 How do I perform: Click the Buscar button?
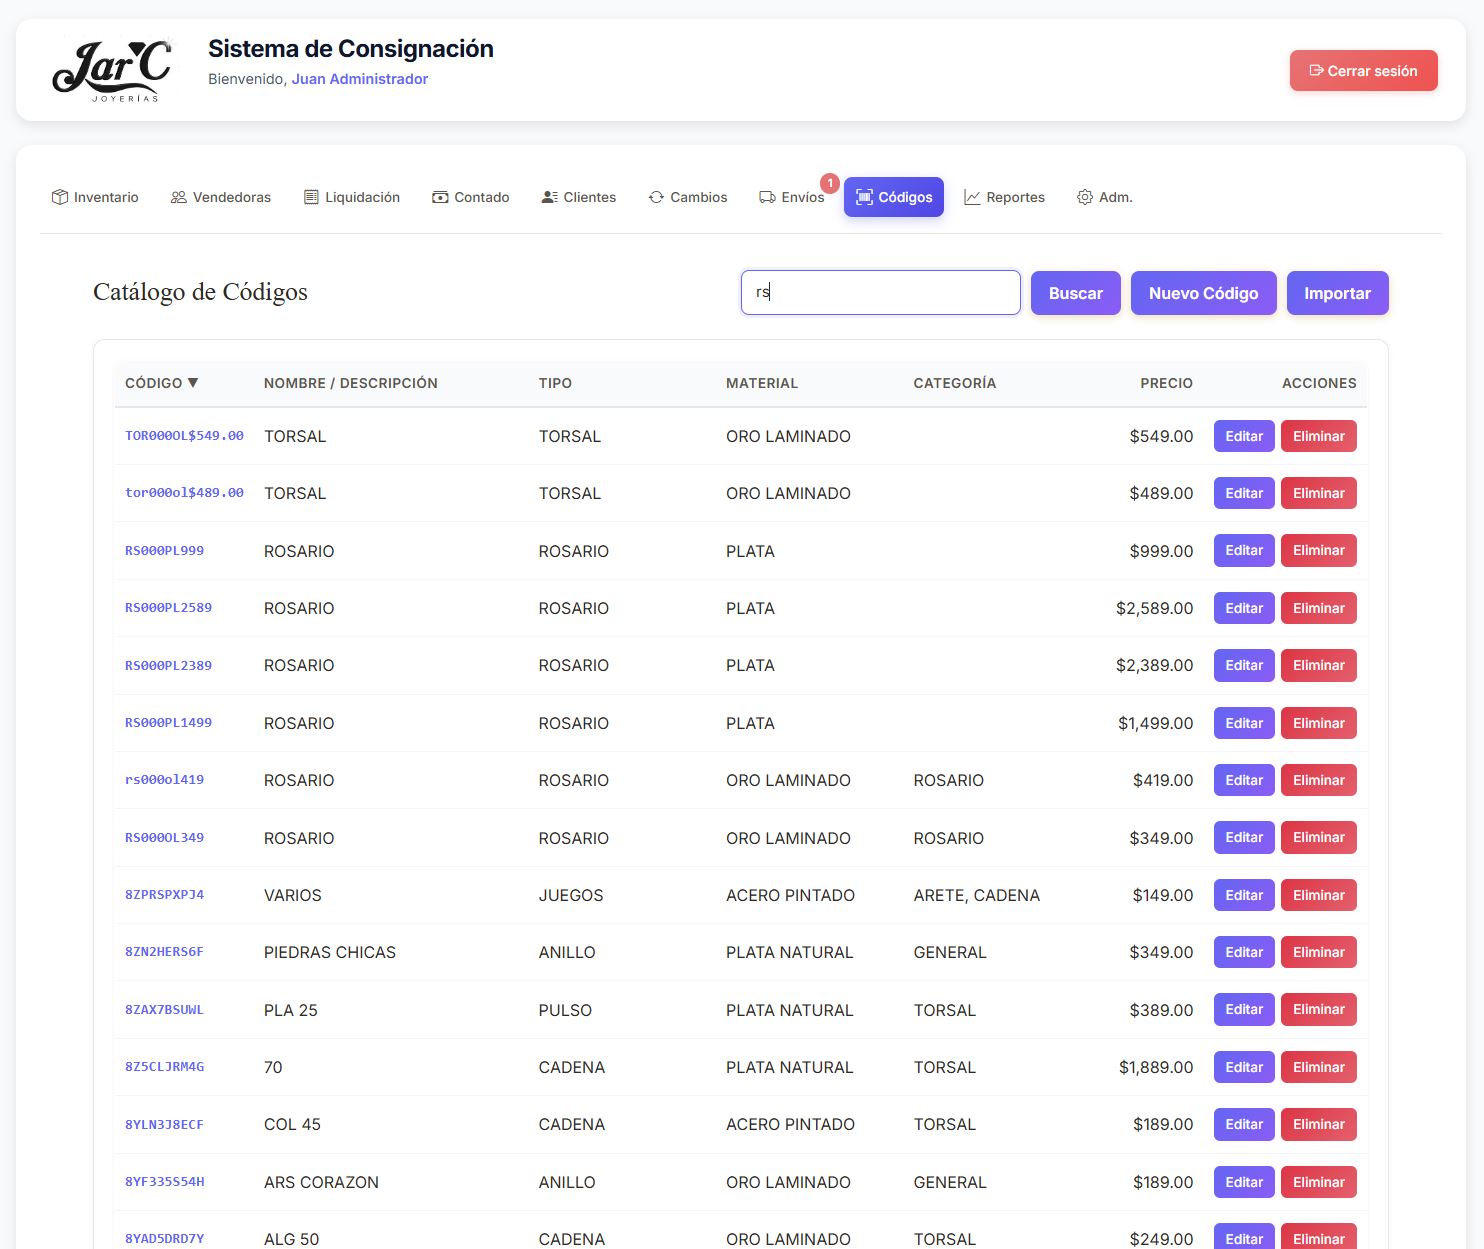(x=1075, y=293)
